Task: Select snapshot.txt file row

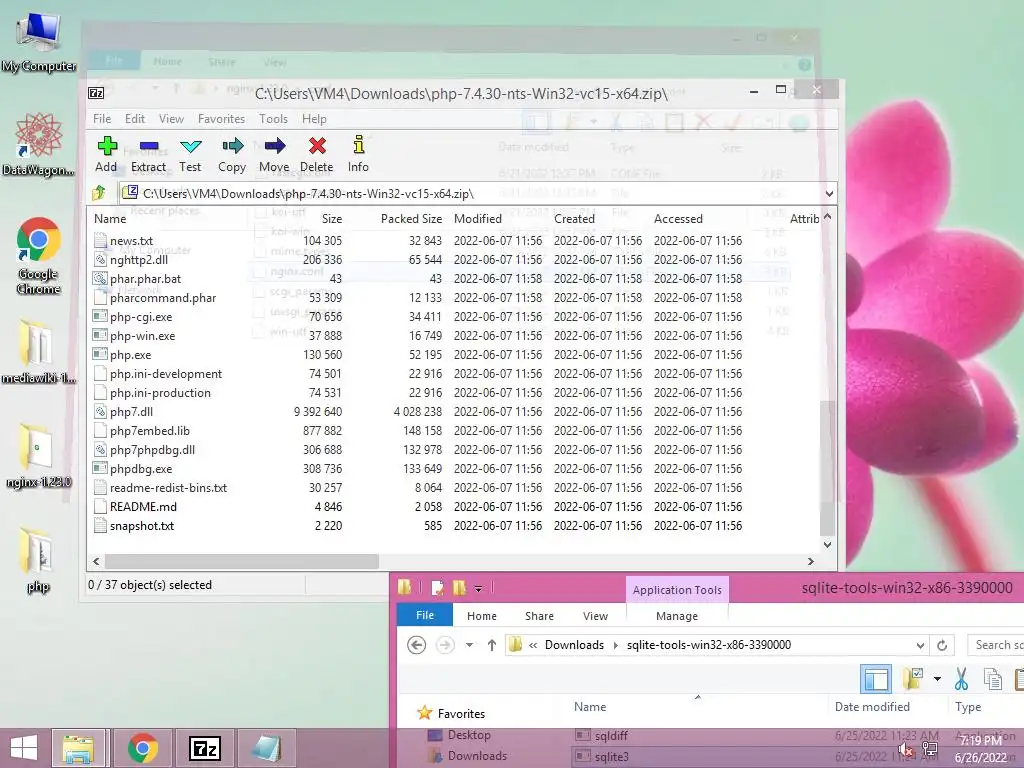Action: click(x=142, y=525)
